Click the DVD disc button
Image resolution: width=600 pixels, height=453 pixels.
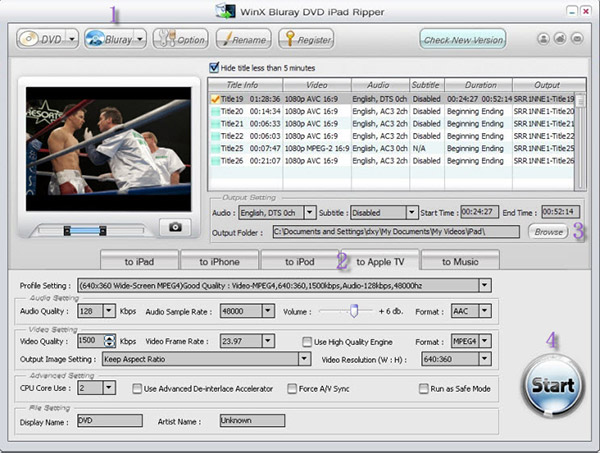(x=41, y=39)
